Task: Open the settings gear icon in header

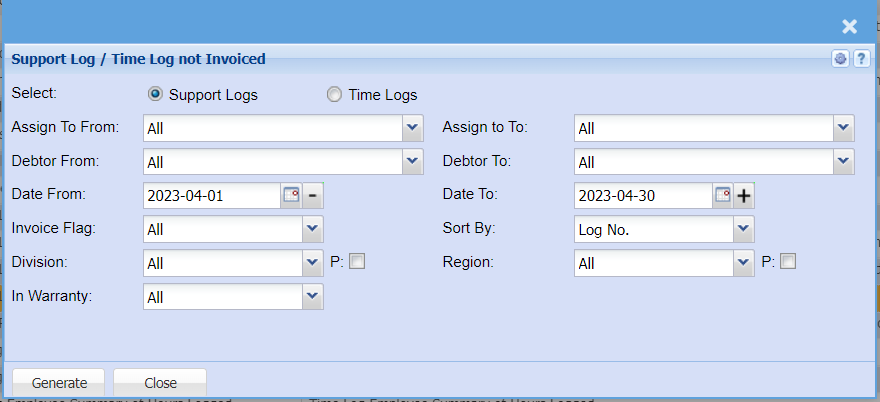Action: [x=840, y=59]
